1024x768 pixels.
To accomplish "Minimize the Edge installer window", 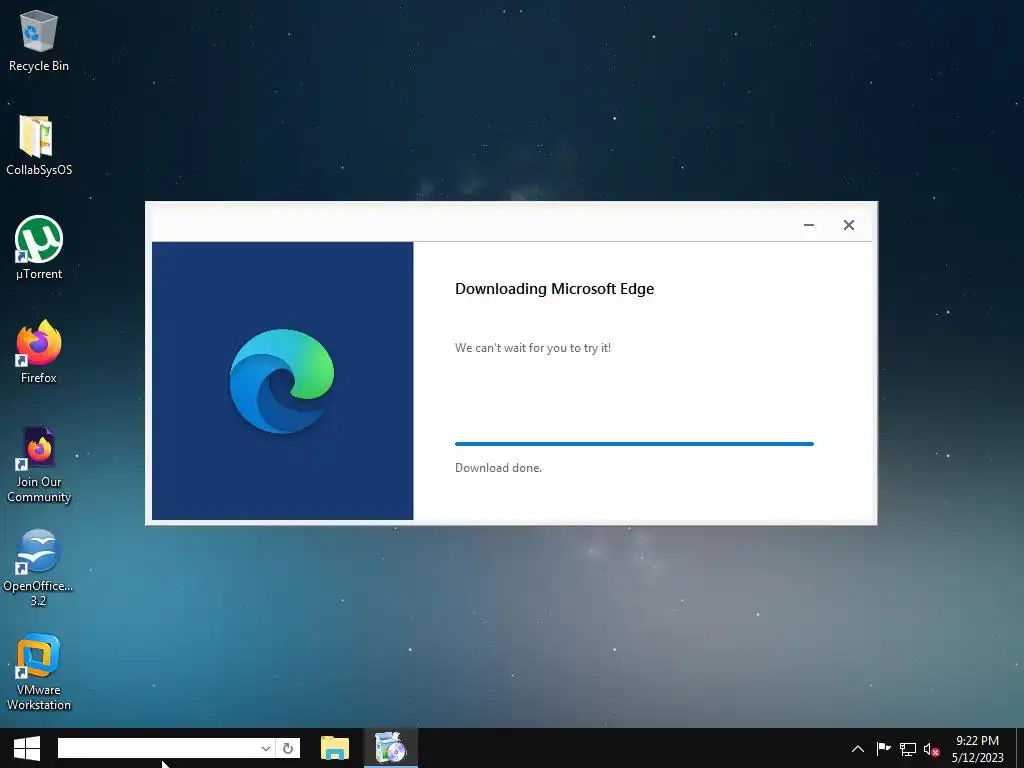I will (808, 225).
